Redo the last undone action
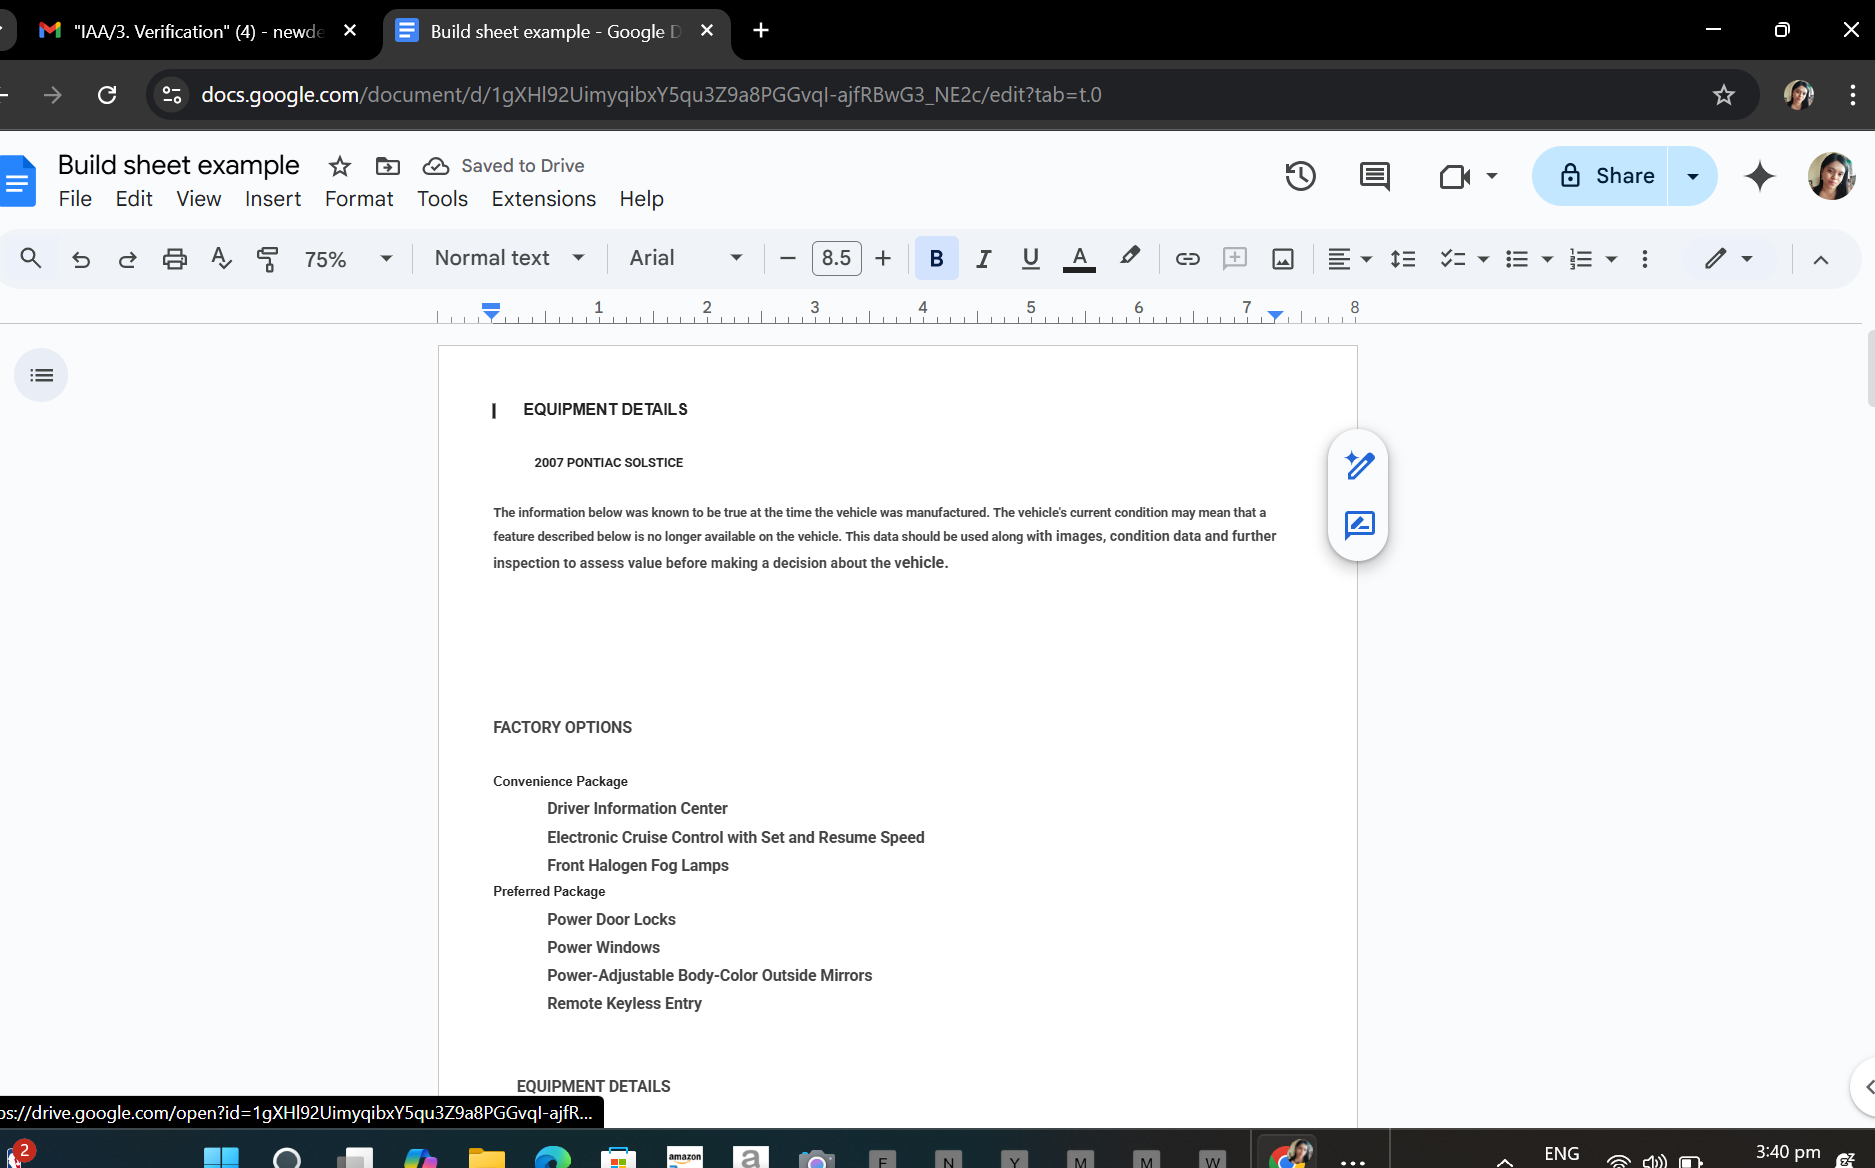 point(127,259)
